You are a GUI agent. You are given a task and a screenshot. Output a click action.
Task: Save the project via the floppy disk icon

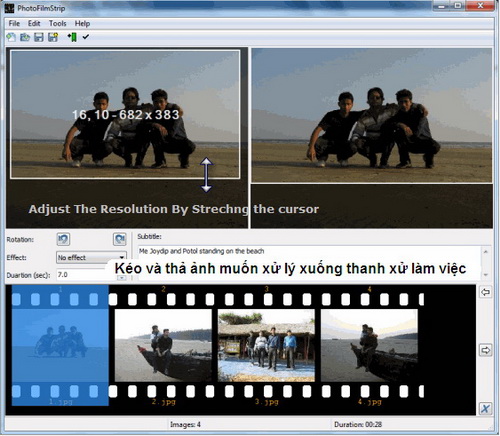(39, 37)
